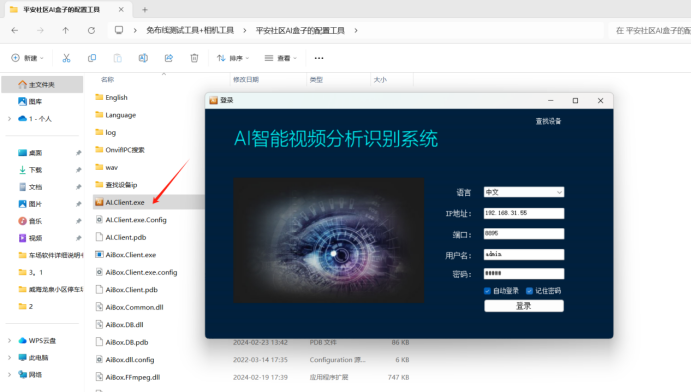Click the search box in Explorer
The height and width of the screenshot is (392, 691).
(650, 30)
